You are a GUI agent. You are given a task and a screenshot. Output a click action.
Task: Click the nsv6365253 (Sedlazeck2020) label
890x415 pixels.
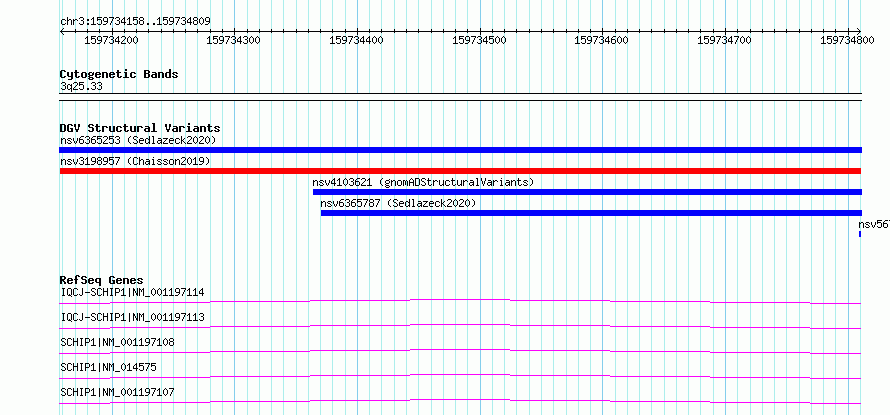[x=138, y=140]
